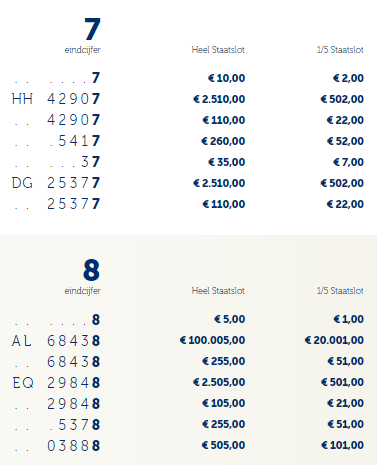Click the € 20.001,00 prize amount
377x465 pixels.
(334, 340)
